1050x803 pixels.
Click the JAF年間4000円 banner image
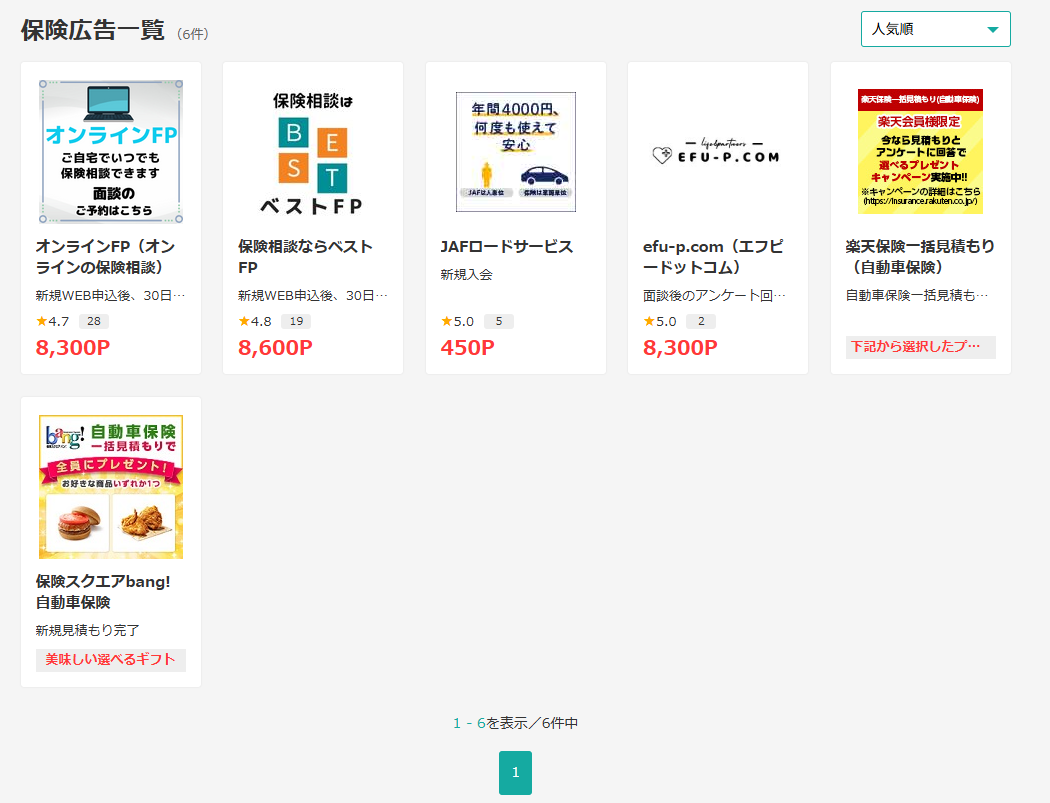coord(516,152)
